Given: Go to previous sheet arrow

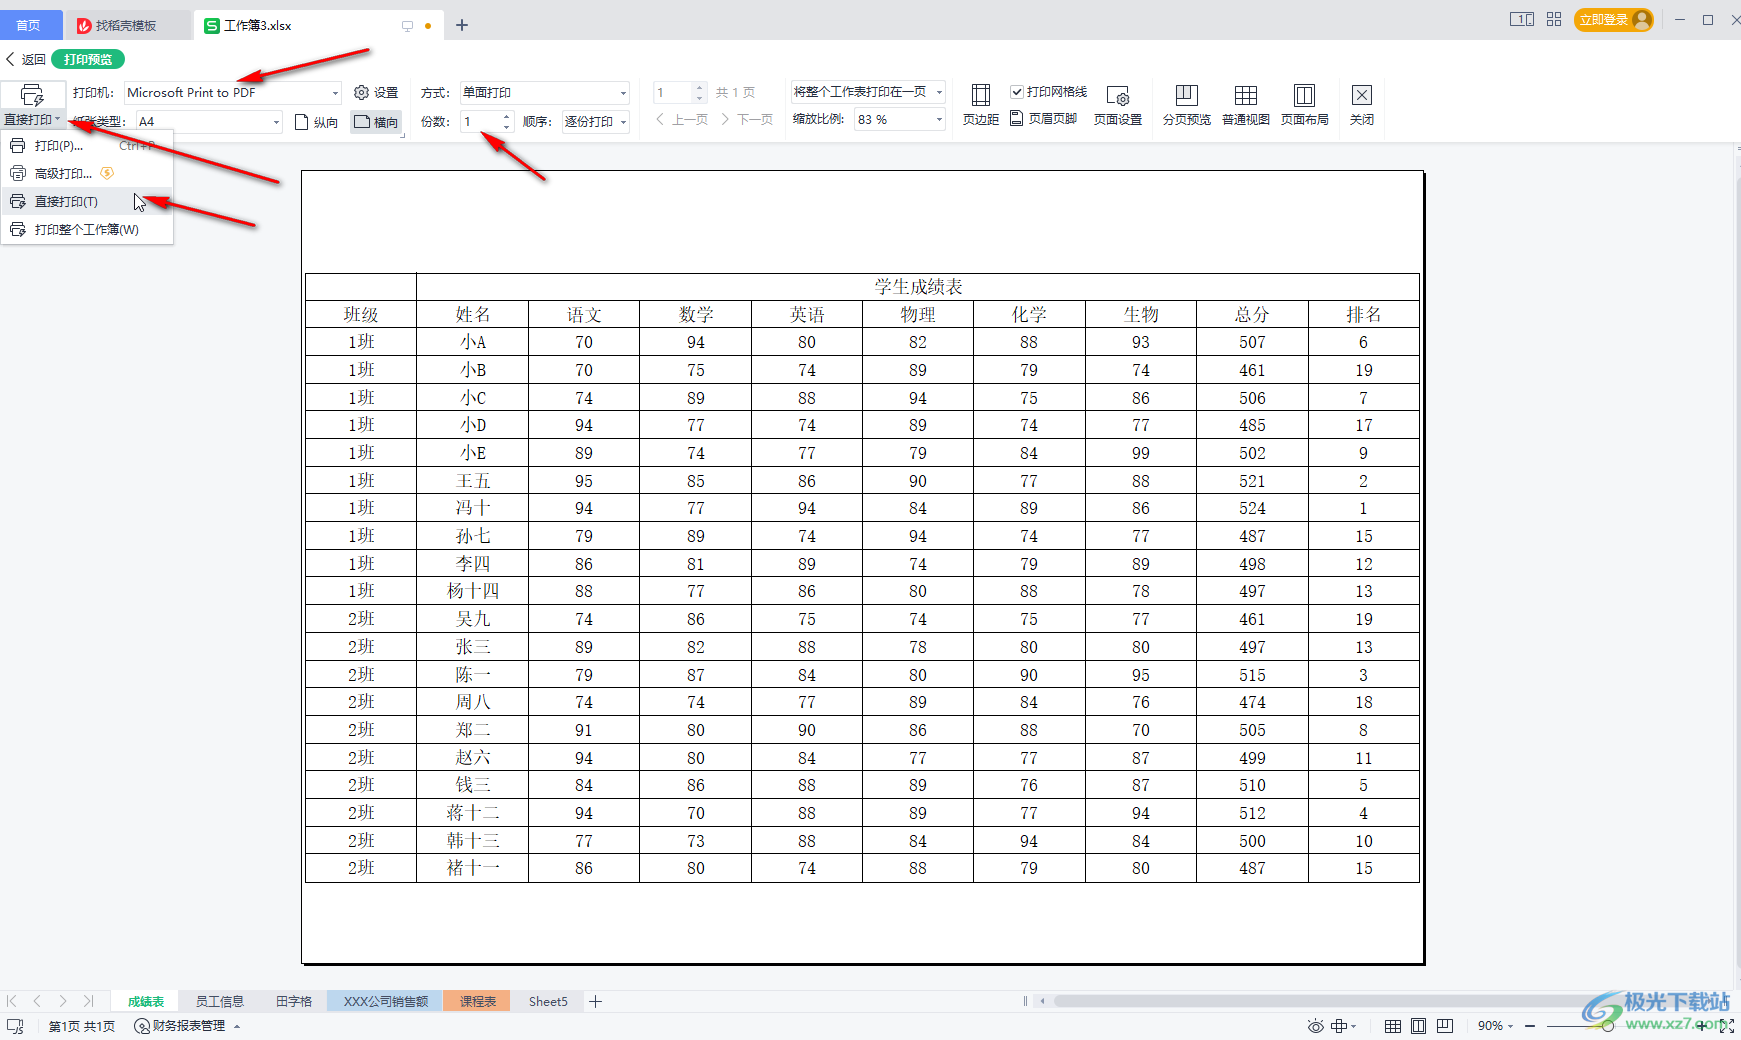Looking at the screenshot, I should click(37, 1001).
